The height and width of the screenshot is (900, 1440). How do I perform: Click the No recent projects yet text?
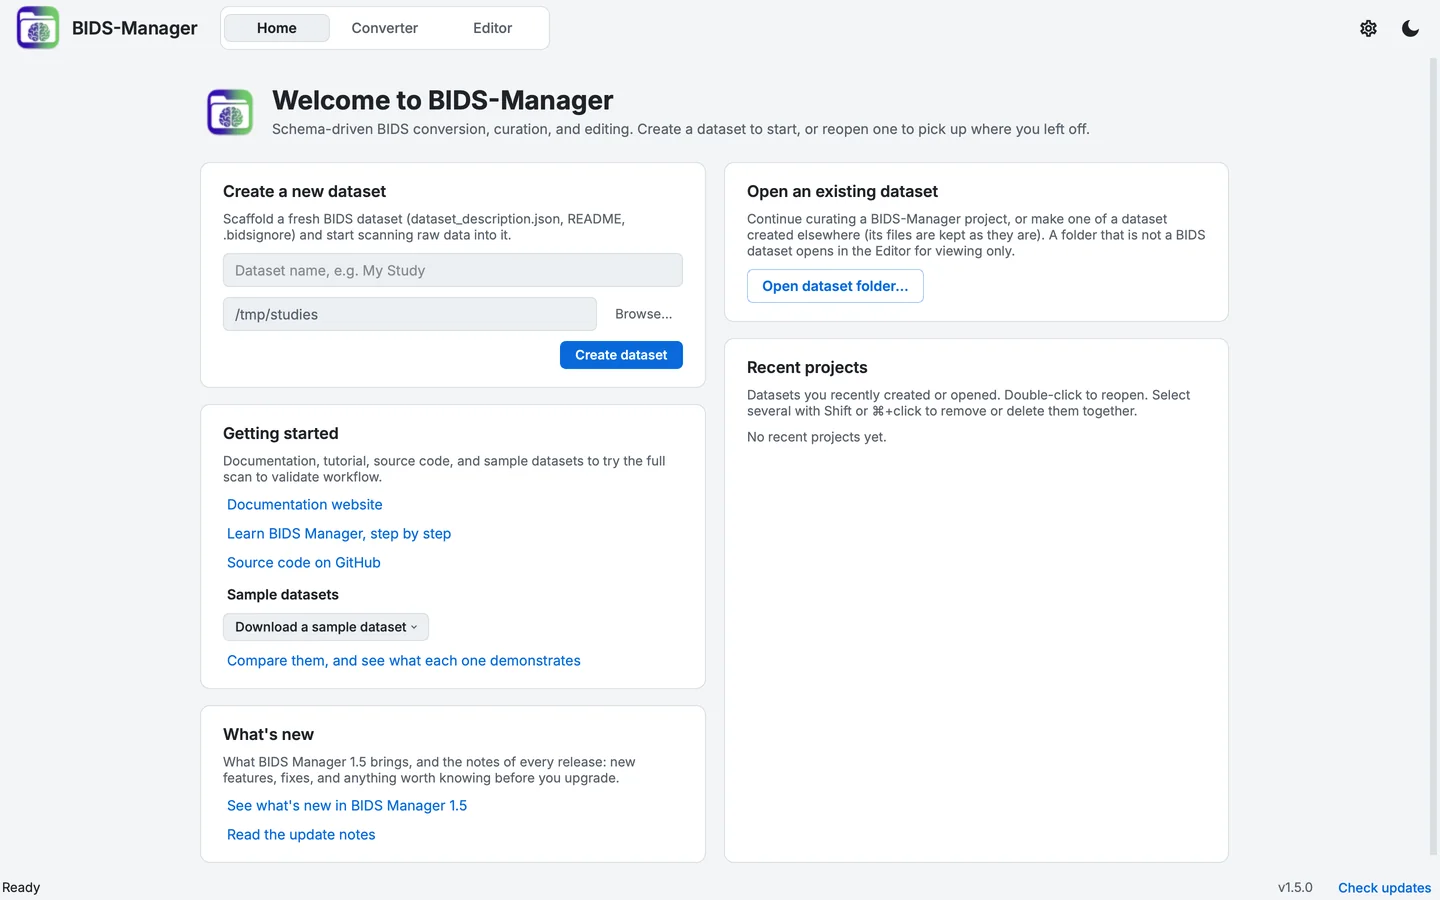(x=817, y=437)
